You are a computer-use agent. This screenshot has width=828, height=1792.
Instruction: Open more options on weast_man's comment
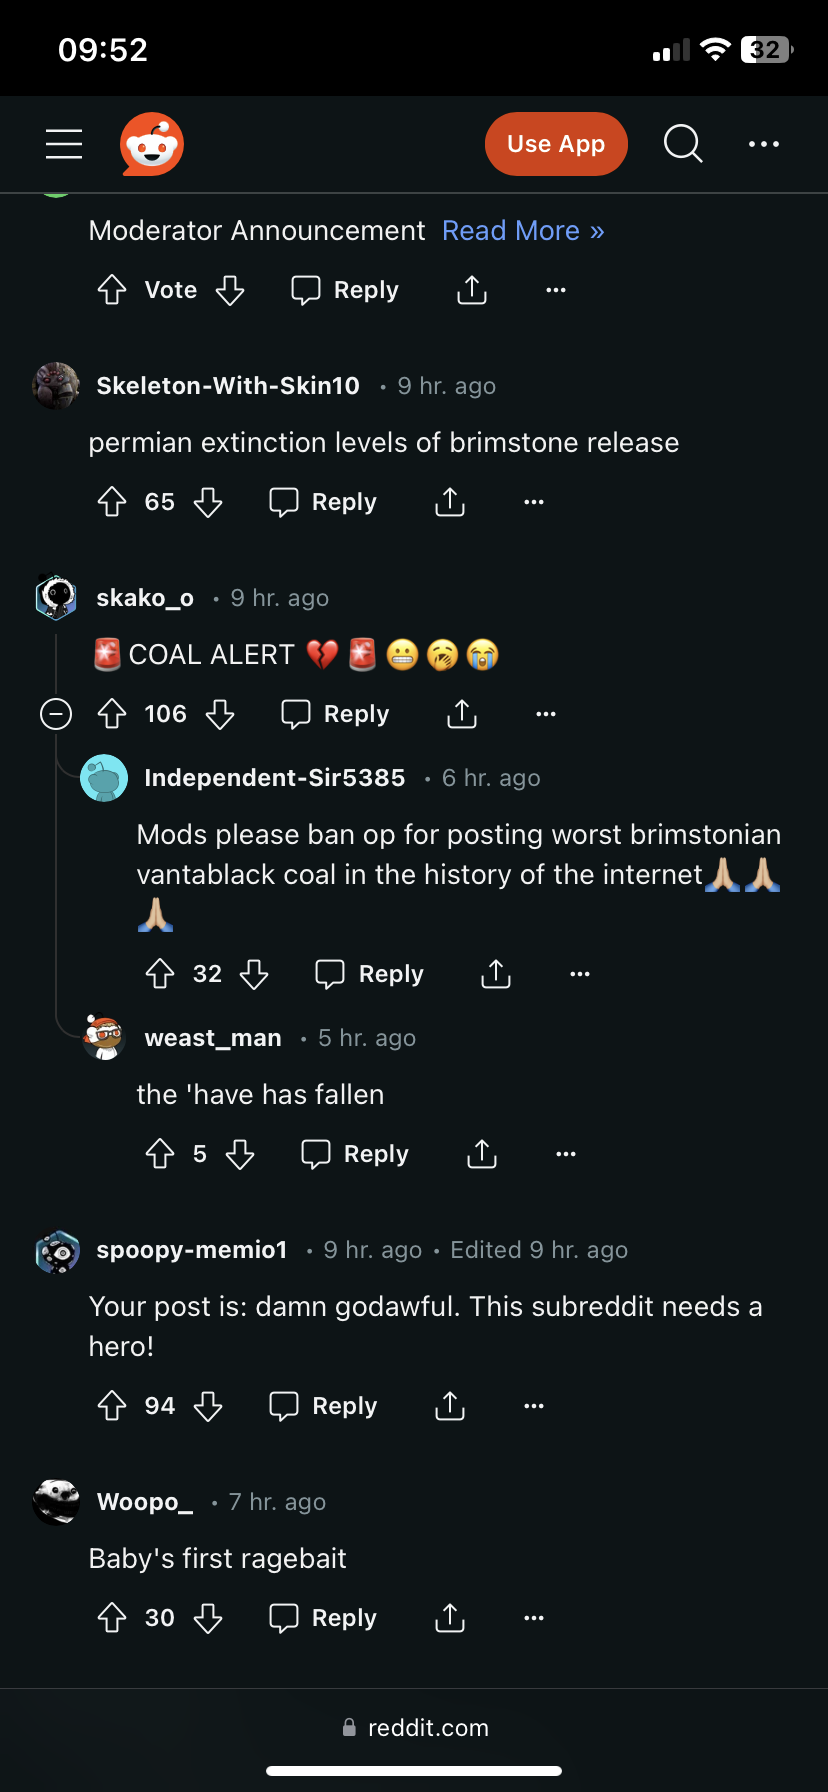coord(566,1154)
